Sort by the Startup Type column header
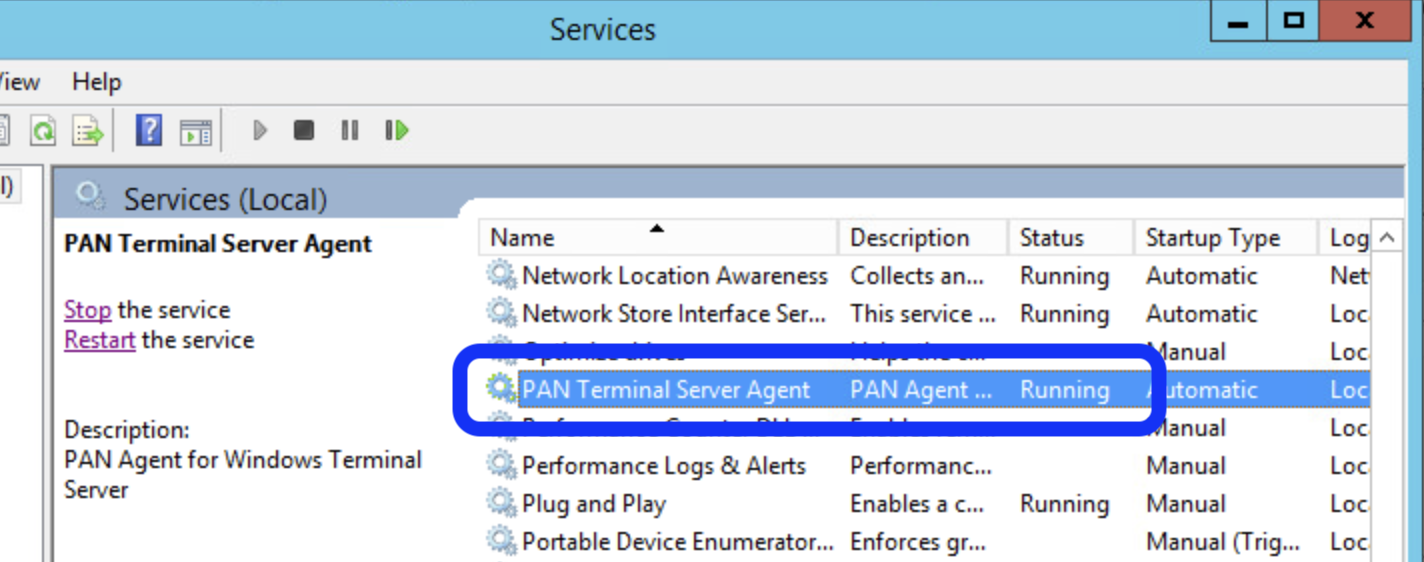This screenshot has width=1424, height=562. [1226, 238]
